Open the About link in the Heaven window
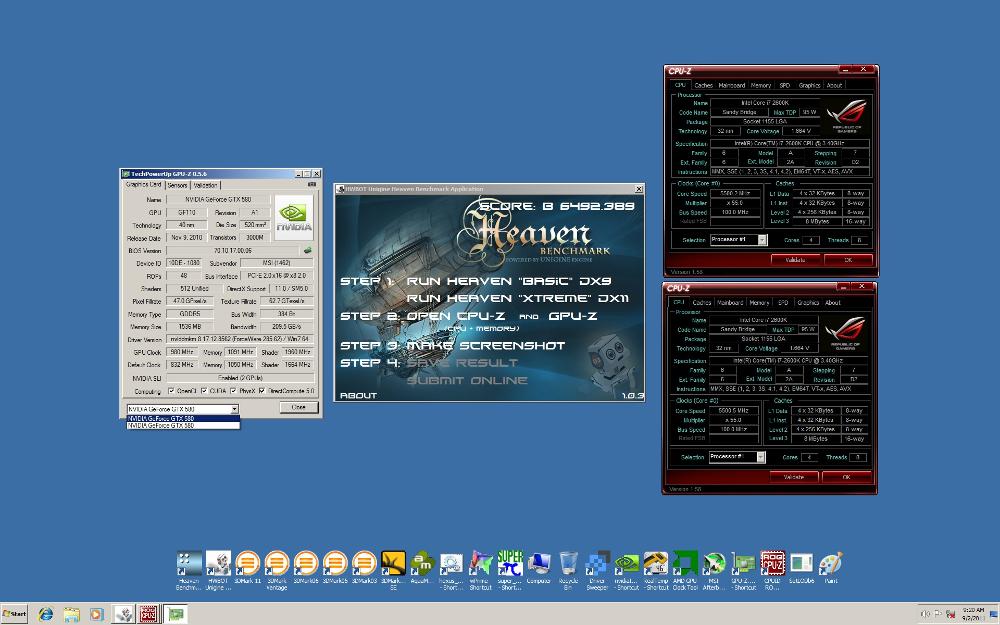Screen dimensions: 1000x625 click(358, 395)
